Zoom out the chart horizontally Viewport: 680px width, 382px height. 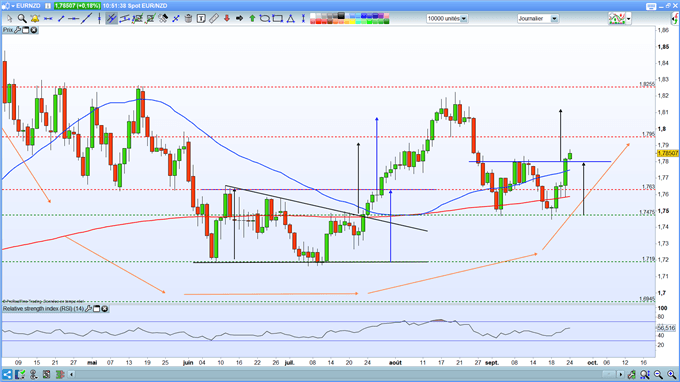[658, 374]
